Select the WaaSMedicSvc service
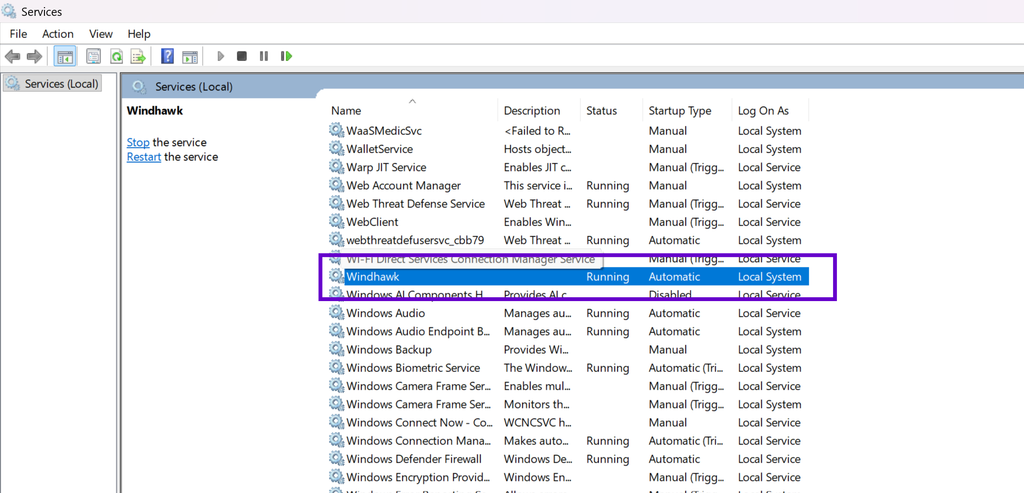 point(384,131)
